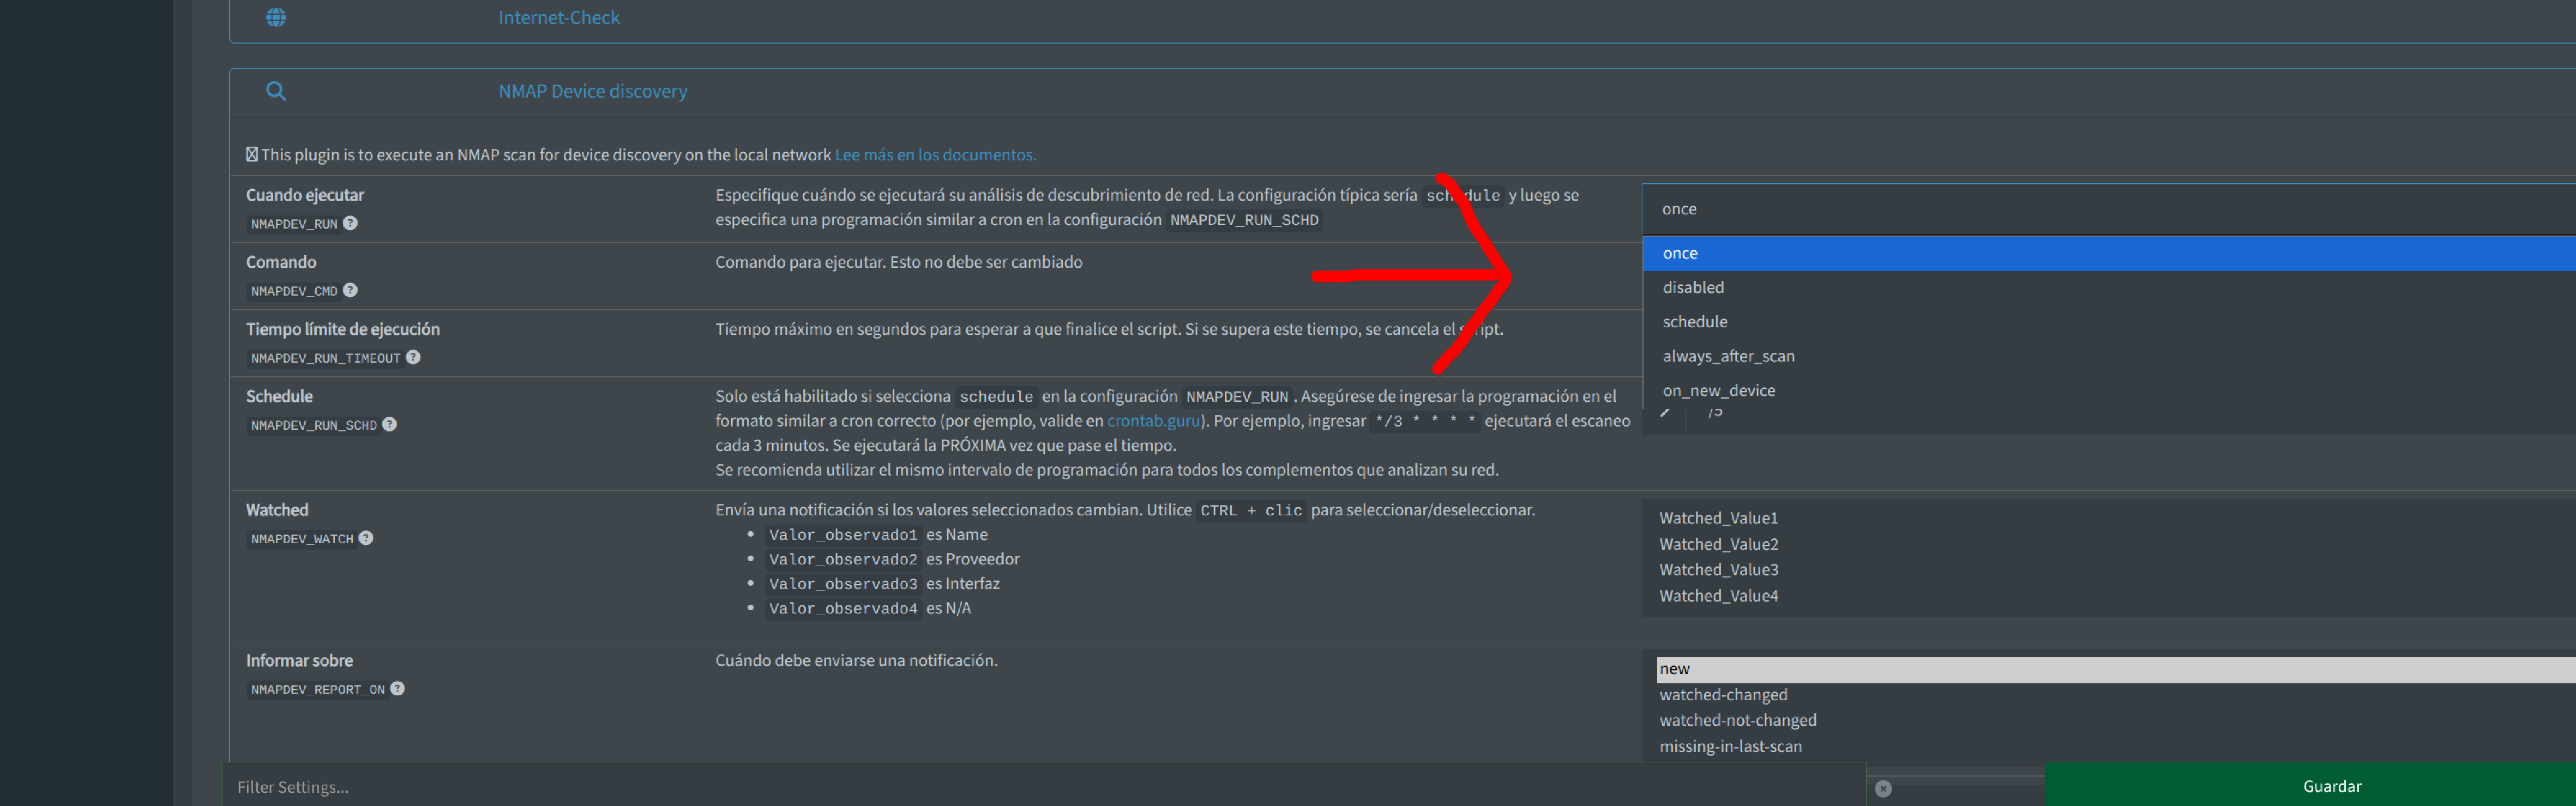
Task: Collapse the NMAP Device discovery header
Action: [592, 91]
